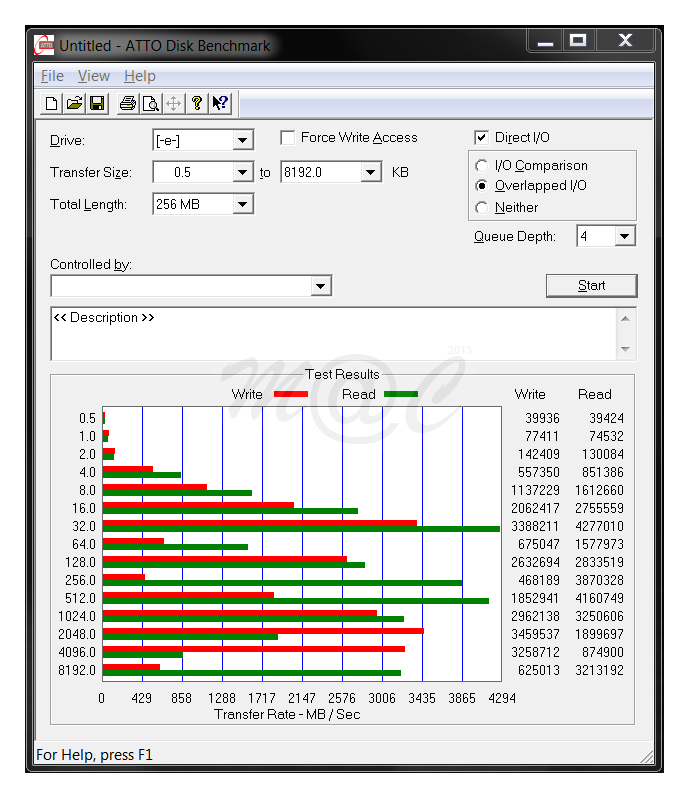Click read value 4160749 for 512.0 KB

point(599,598)
